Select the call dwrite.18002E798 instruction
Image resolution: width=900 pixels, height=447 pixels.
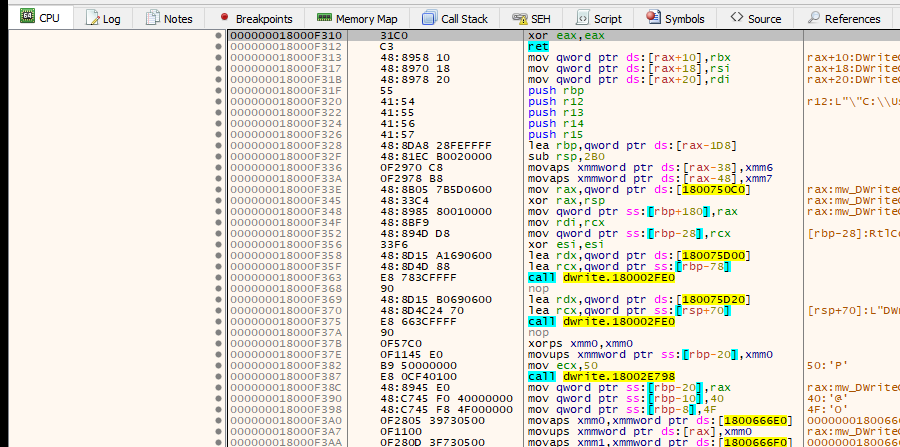[602, 377]
